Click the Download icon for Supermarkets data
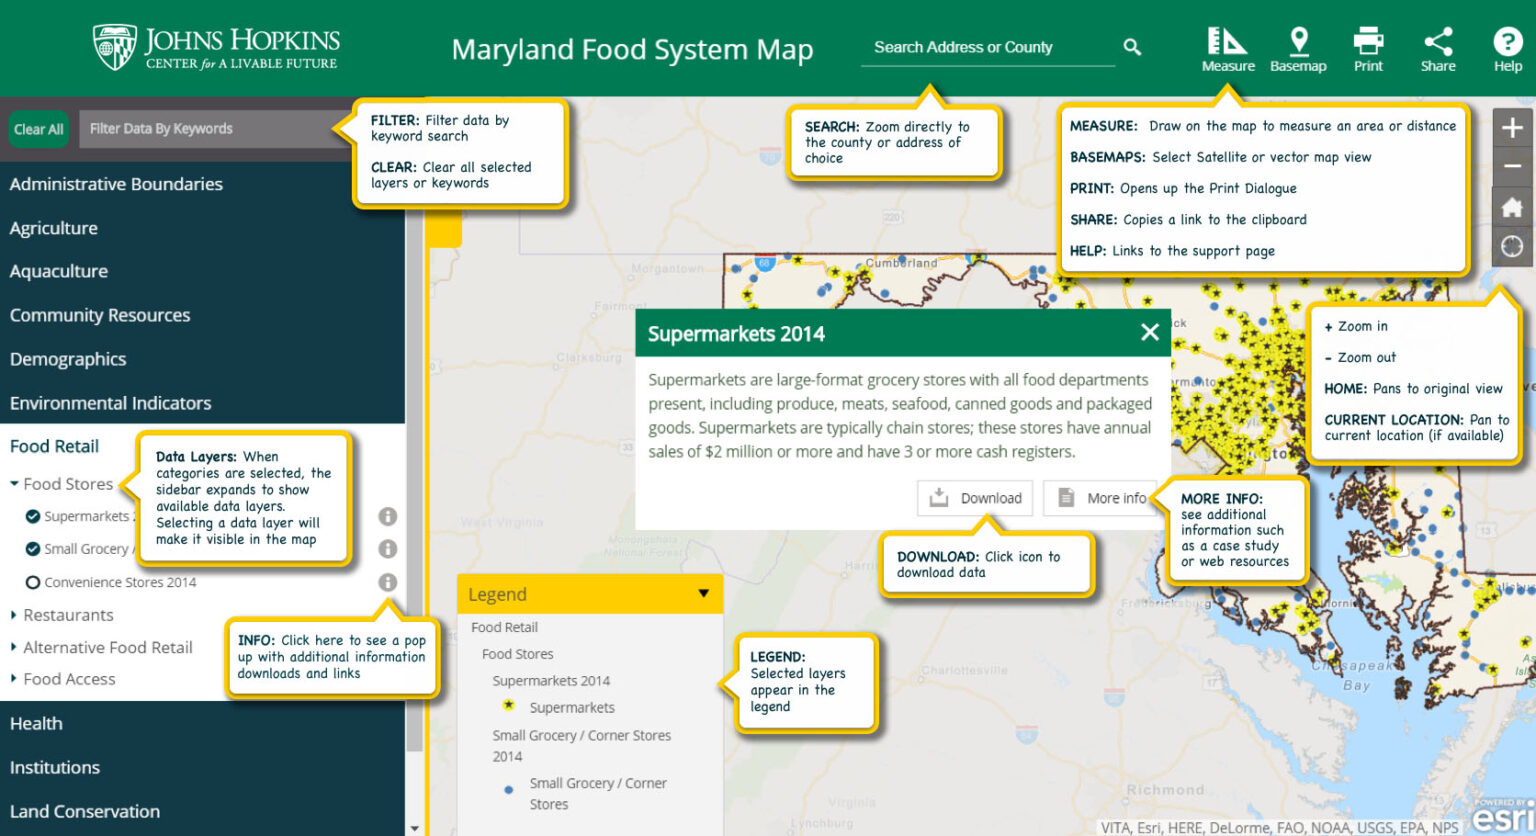1536x836 pixels. pos(974,497)
